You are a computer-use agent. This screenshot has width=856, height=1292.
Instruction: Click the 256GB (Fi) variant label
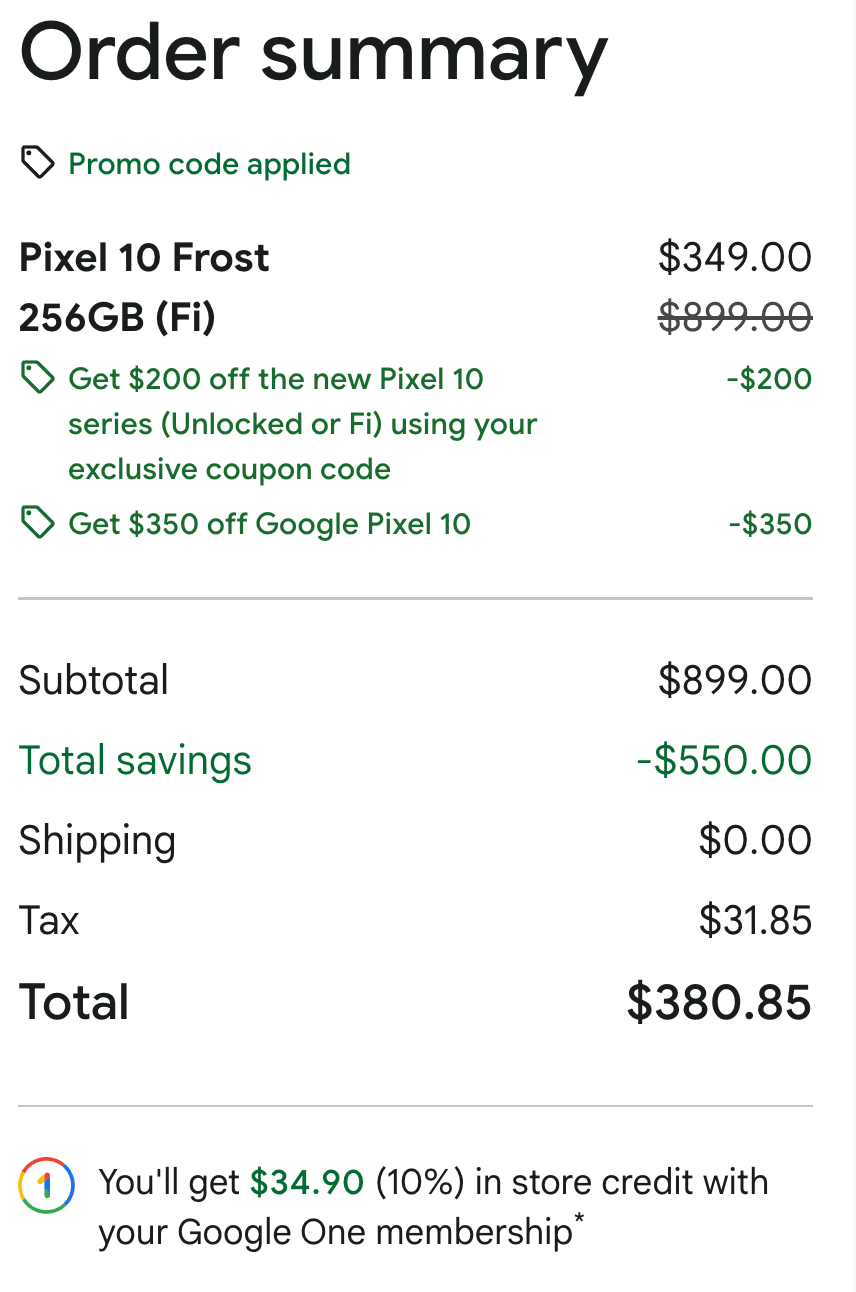[117, 318]
